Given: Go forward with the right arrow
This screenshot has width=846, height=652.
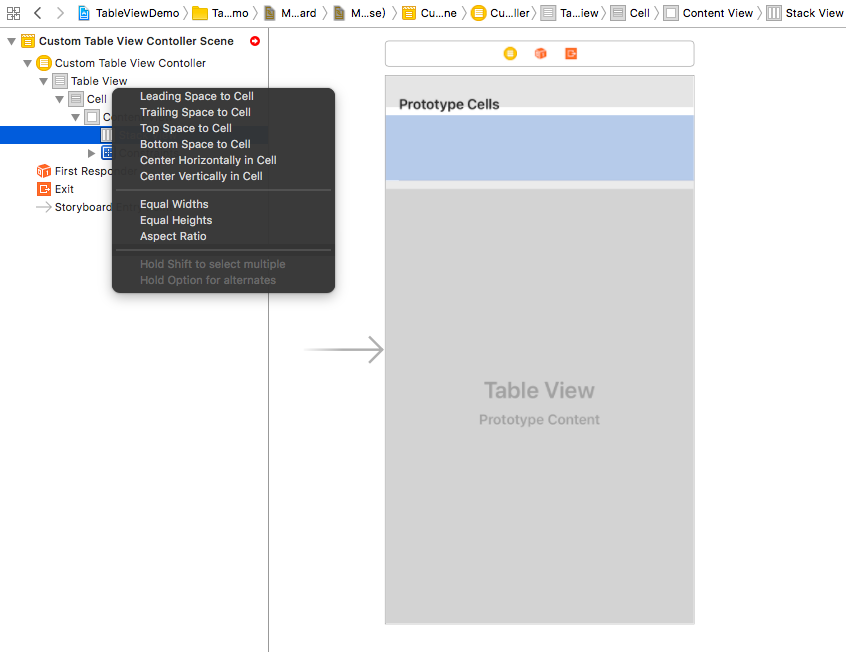Looking at the screenshot, I should tap(60, 13).
